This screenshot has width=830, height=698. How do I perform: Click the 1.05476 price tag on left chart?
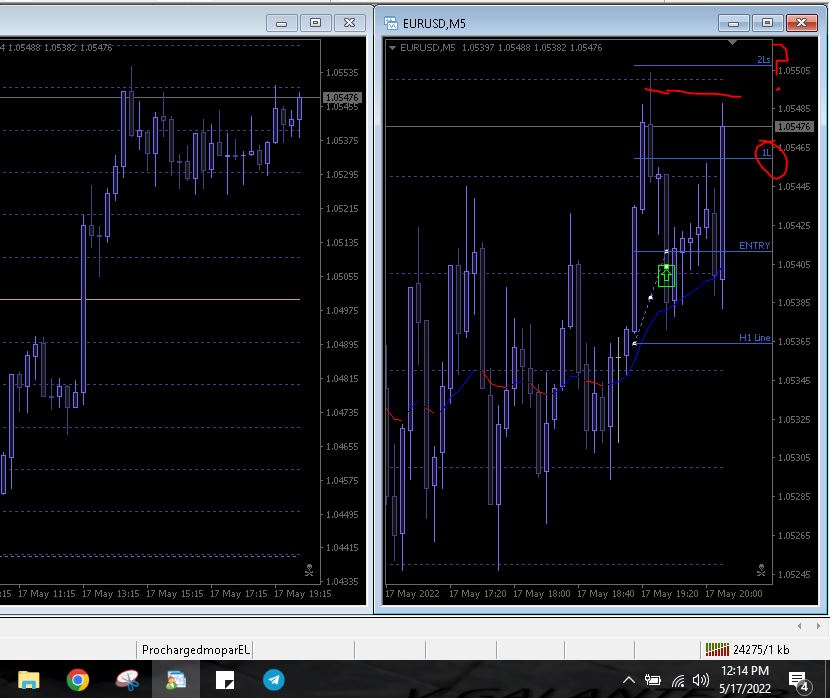[x=342, y=97]
